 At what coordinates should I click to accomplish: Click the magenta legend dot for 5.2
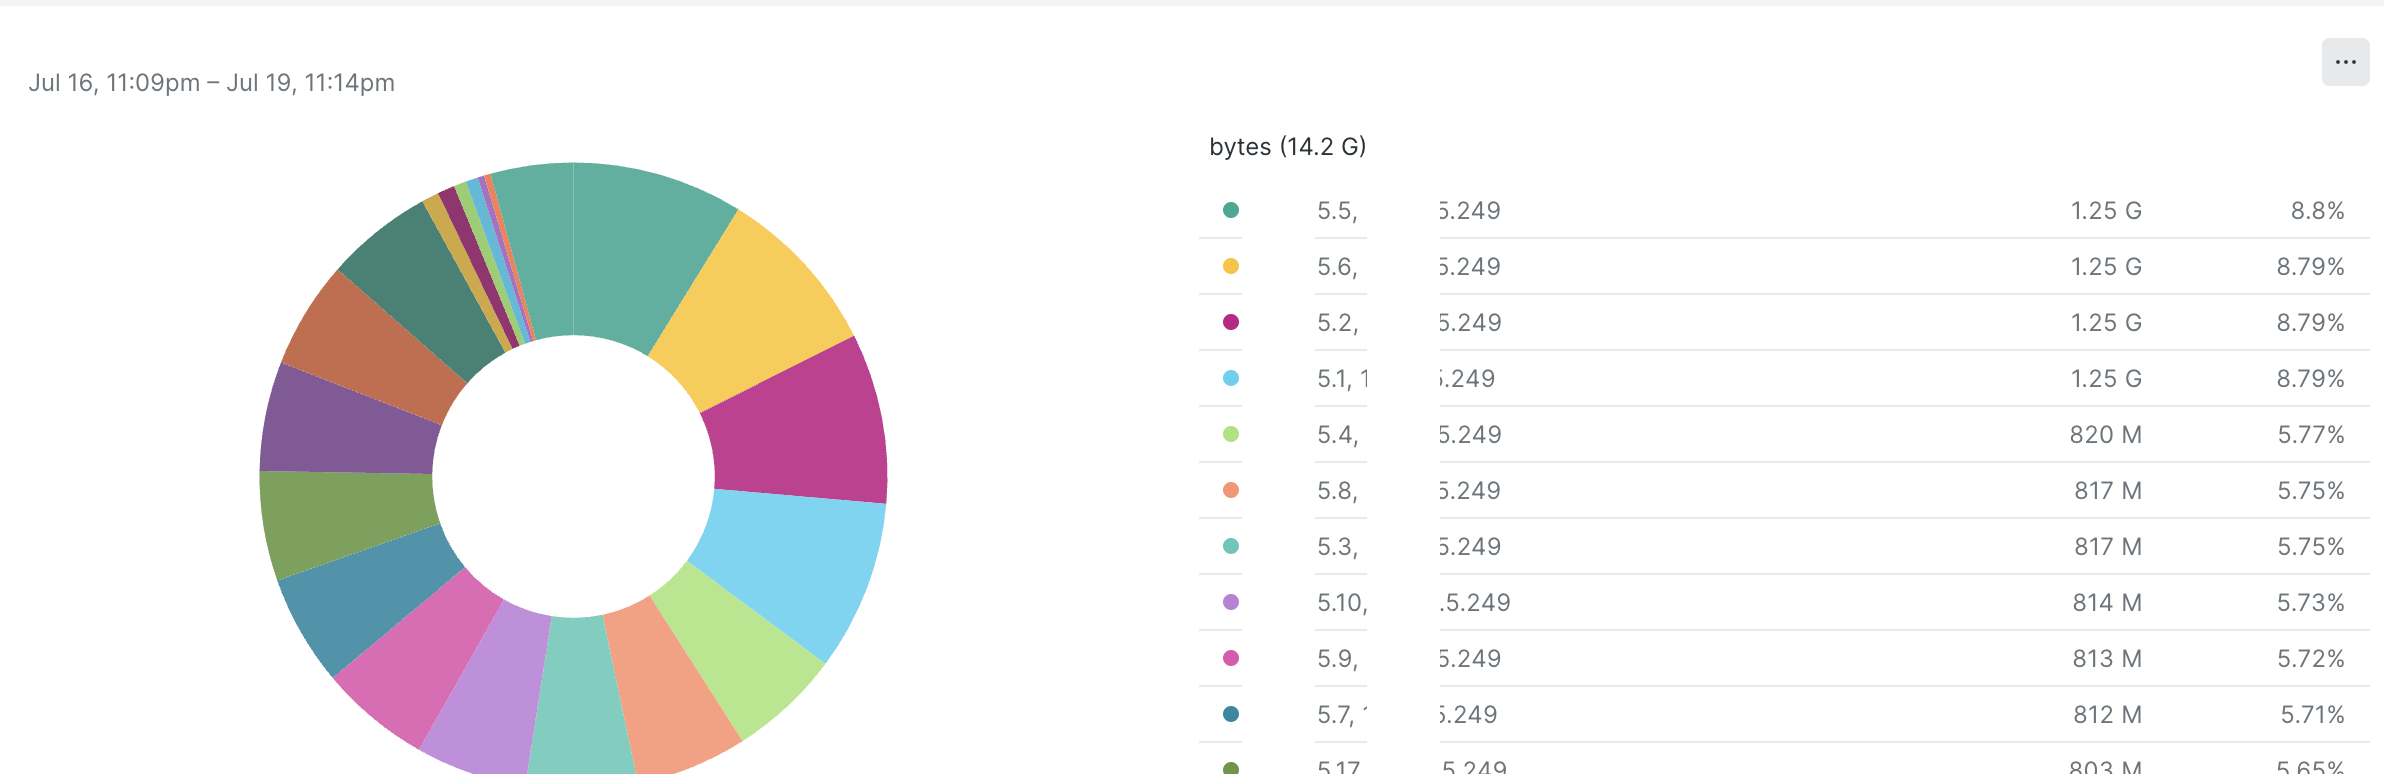[1231, 322]
